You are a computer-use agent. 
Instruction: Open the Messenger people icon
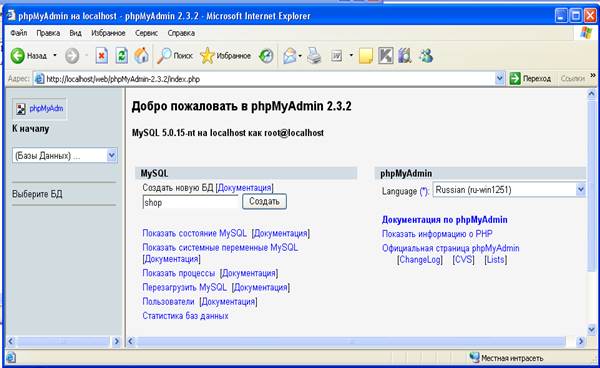pyautogui.click(x=426, y=56)
